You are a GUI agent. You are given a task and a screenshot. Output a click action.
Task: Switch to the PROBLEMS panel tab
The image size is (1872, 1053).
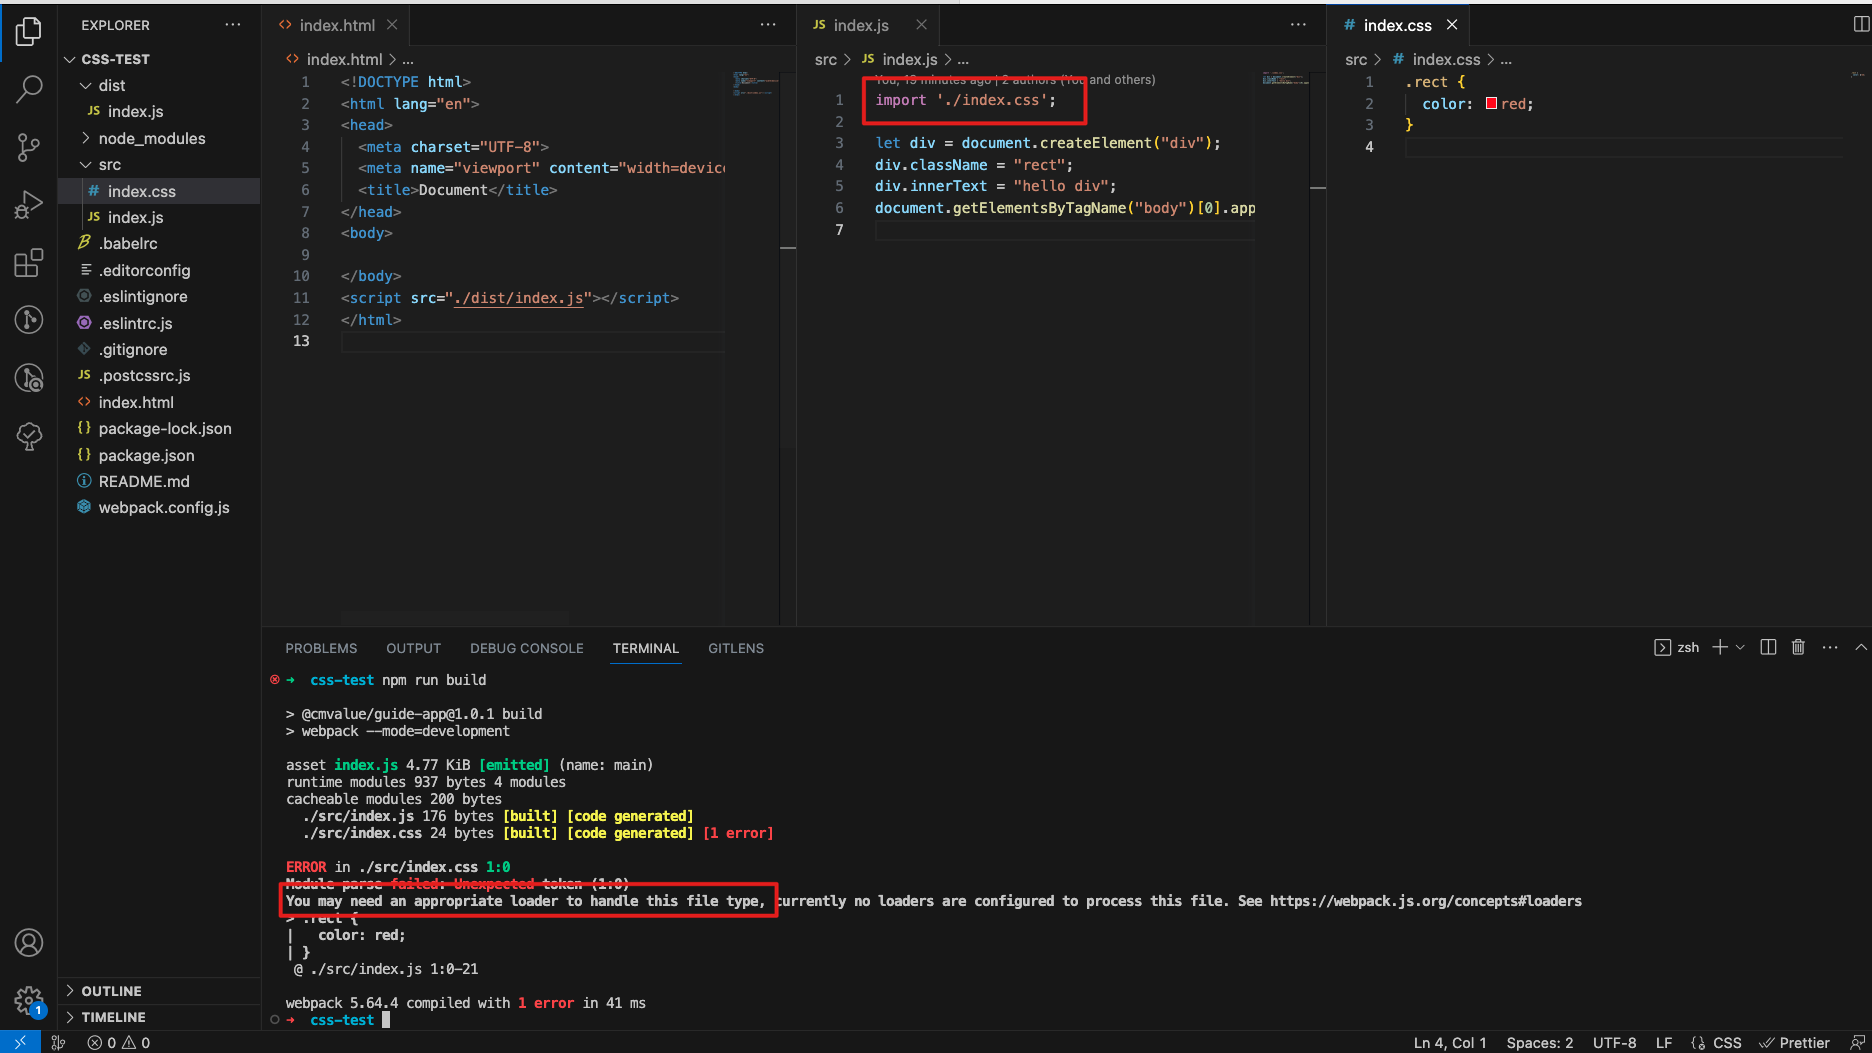[321, 648]
